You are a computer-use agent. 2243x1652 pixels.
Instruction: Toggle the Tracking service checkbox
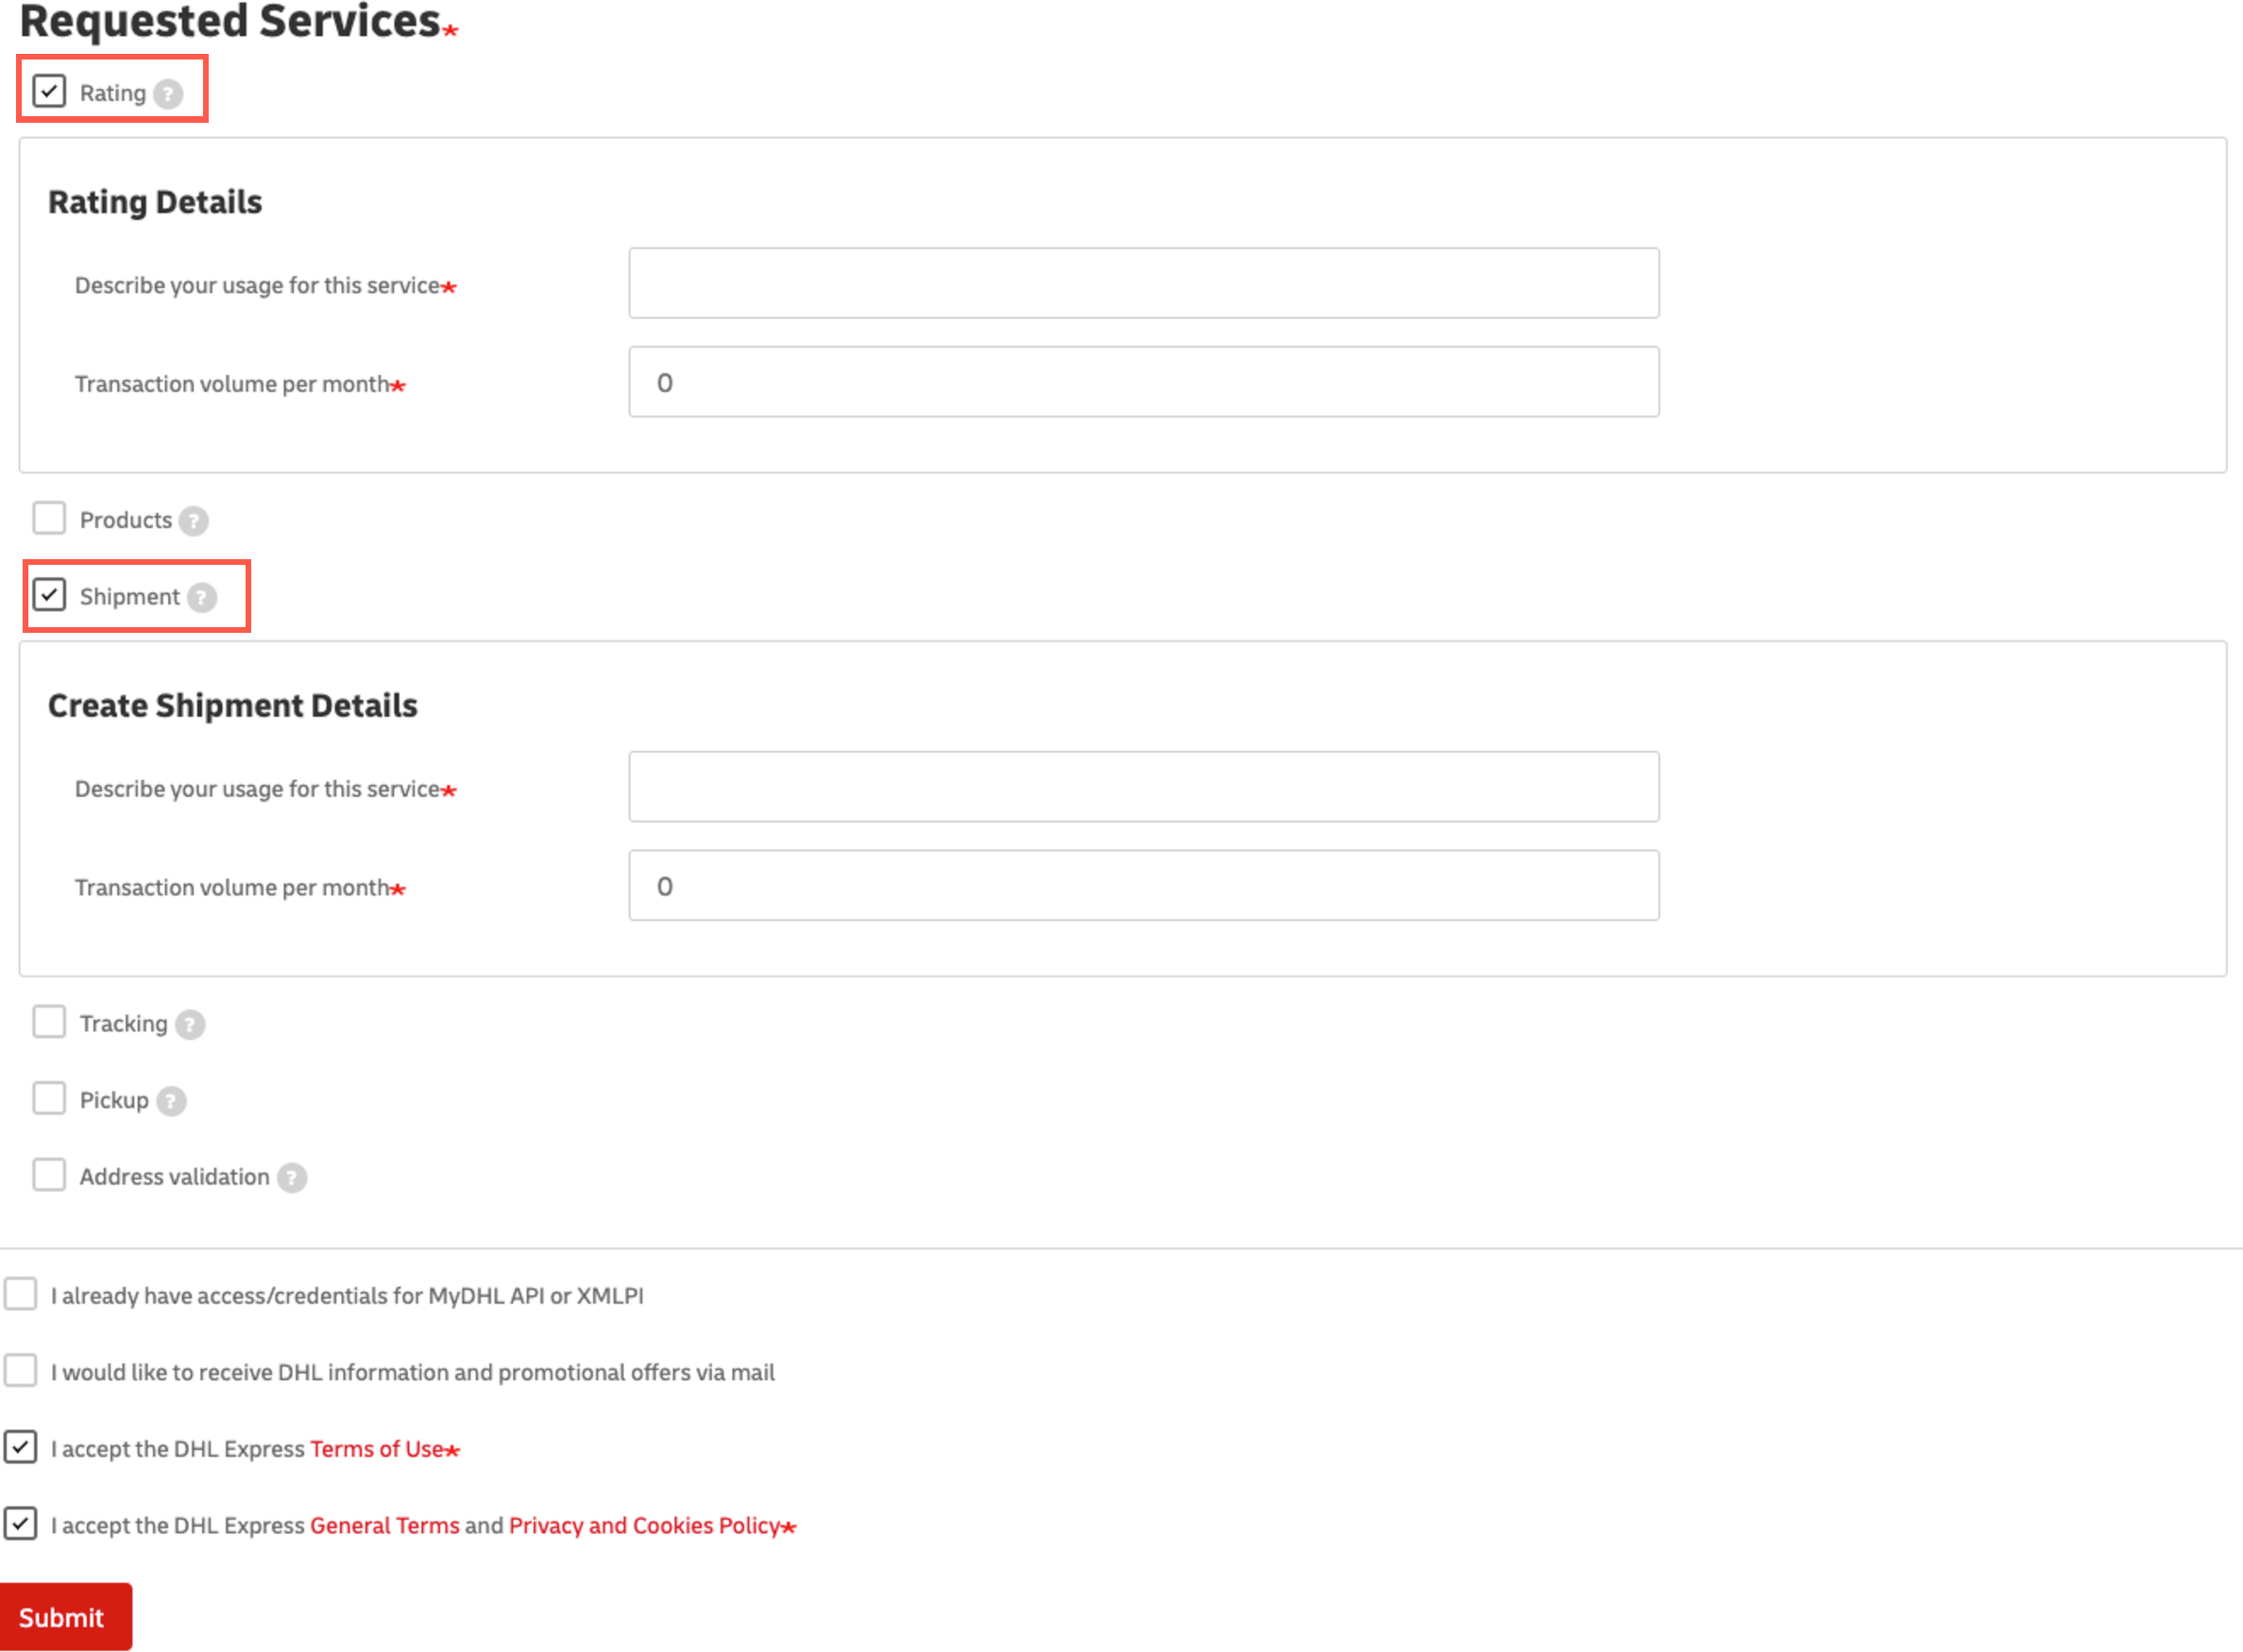pyautogui.click(x=49, y=1022)
